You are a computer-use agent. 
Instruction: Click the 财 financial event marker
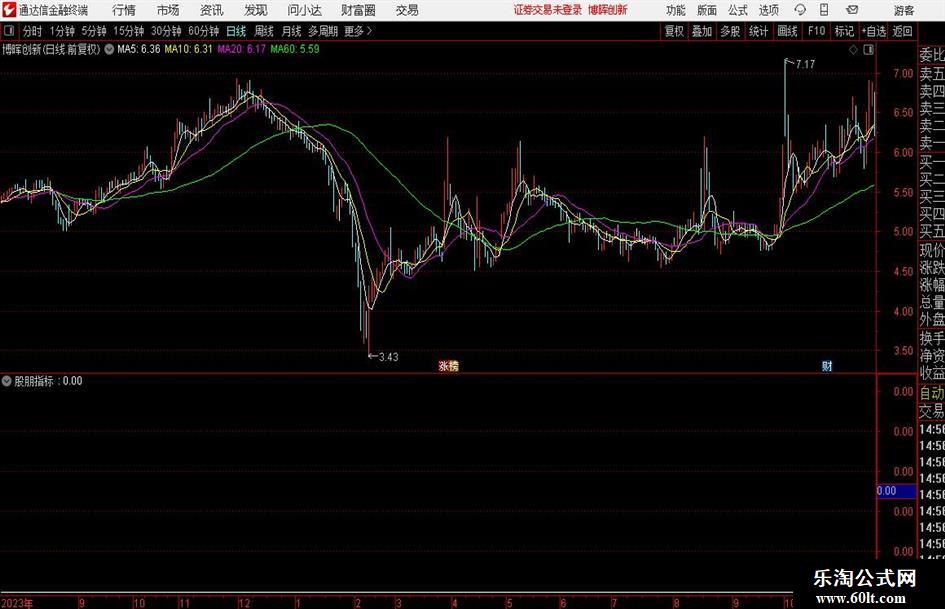point(827,366)
